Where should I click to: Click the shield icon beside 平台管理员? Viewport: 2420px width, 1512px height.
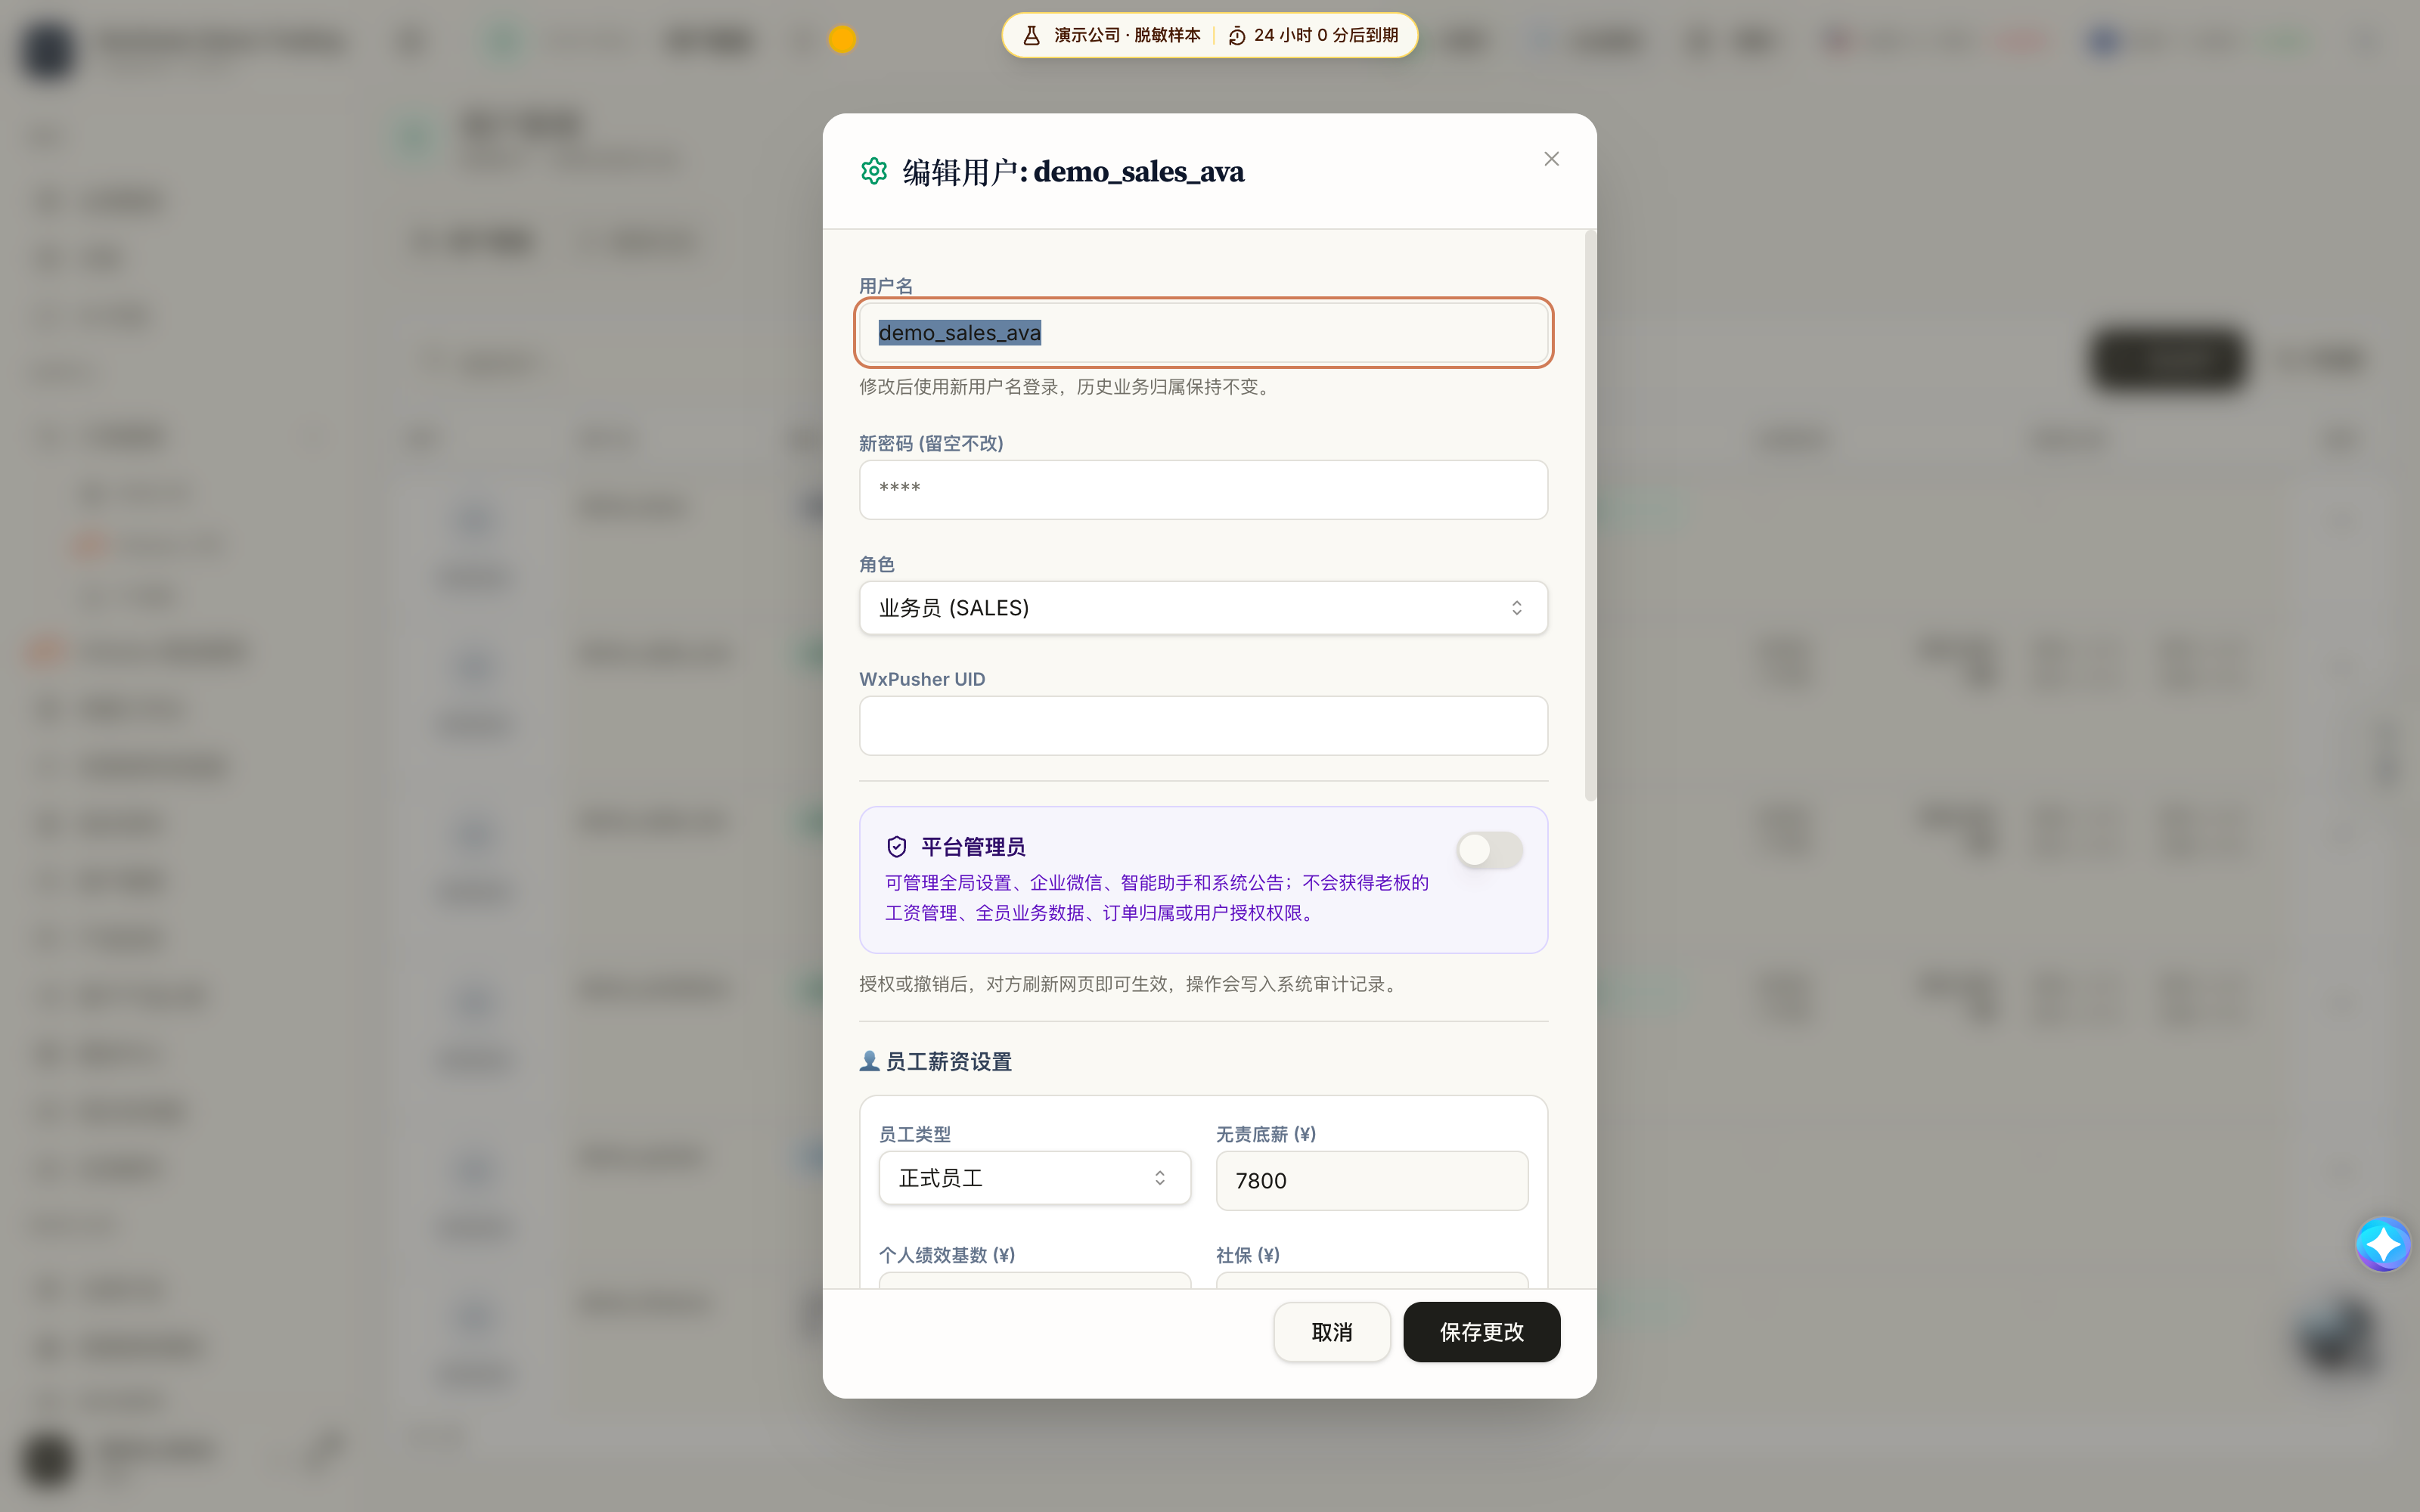[x=897, y=847]
